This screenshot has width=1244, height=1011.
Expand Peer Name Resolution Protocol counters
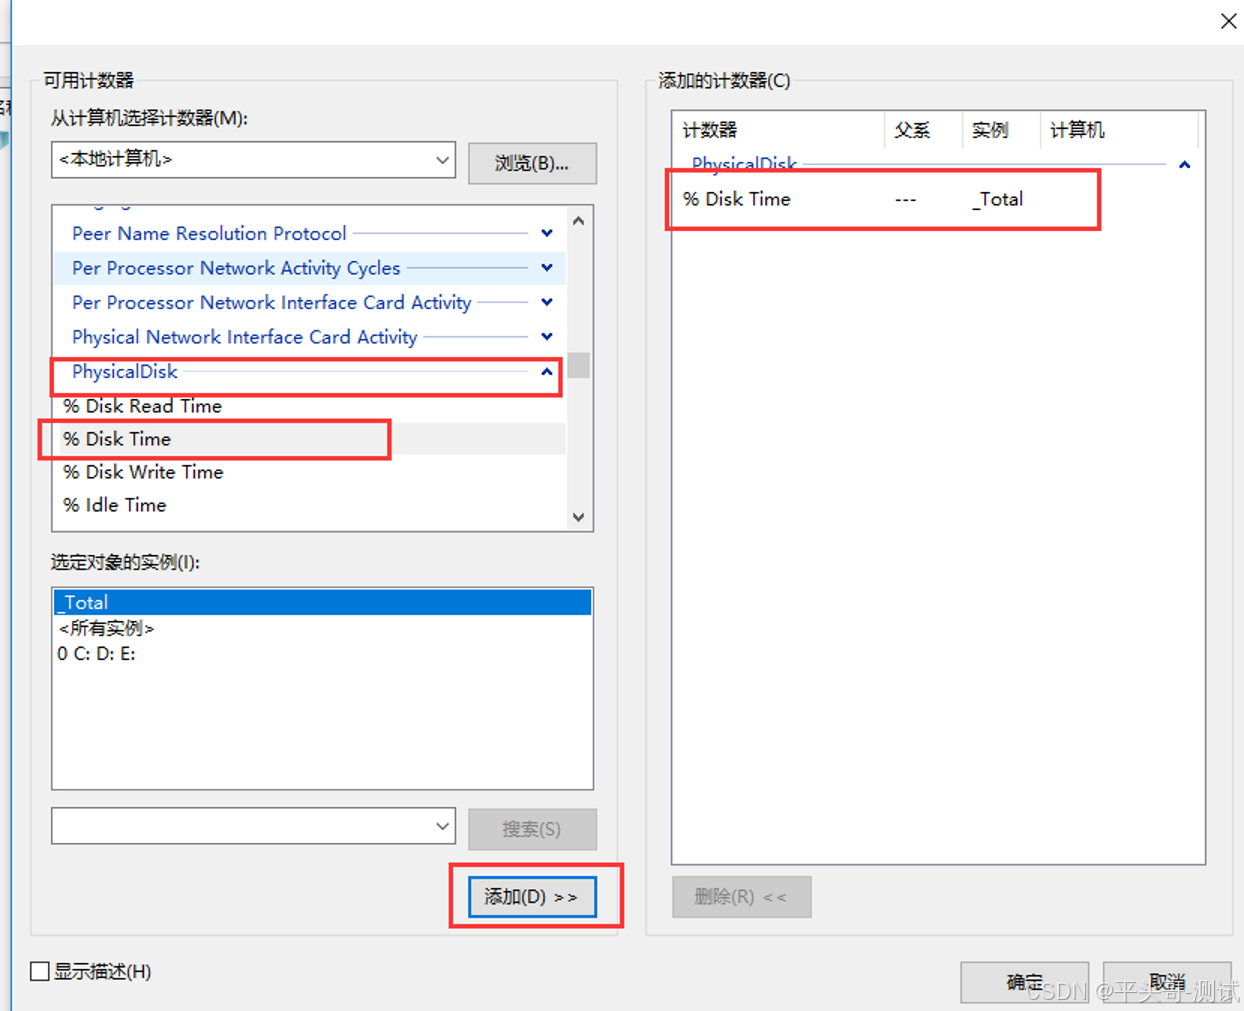click(x=547, y=233)
